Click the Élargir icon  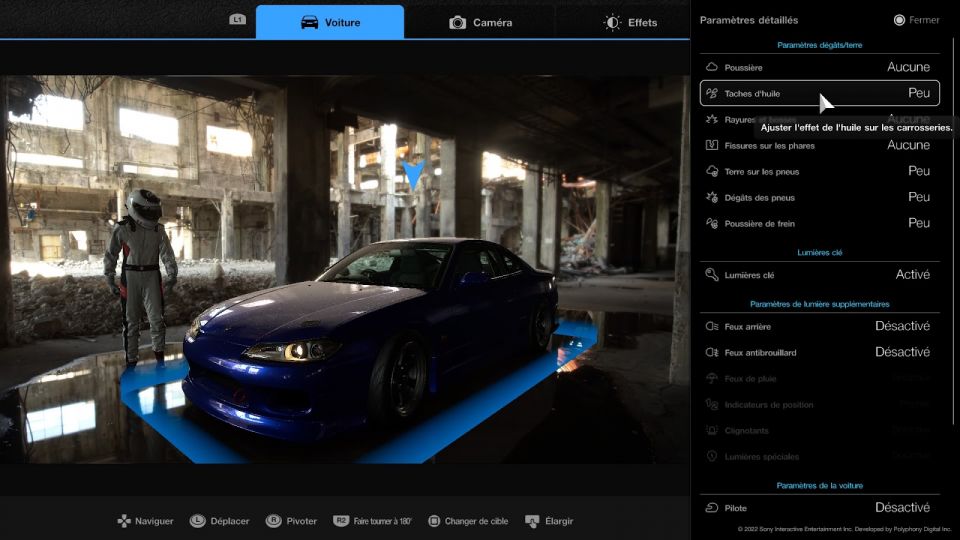[532, 521]
